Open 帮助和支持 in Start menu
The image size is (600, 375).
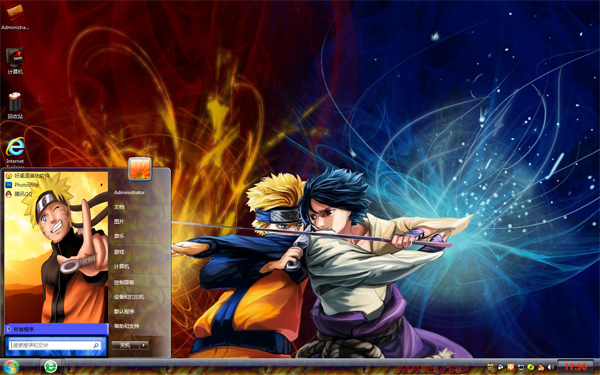(x=126, y=326)
